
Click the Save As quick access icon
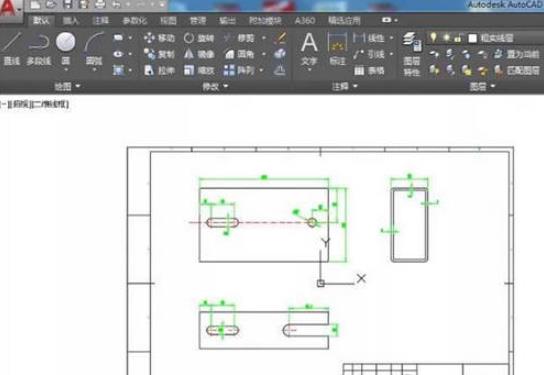click(84, 5)
